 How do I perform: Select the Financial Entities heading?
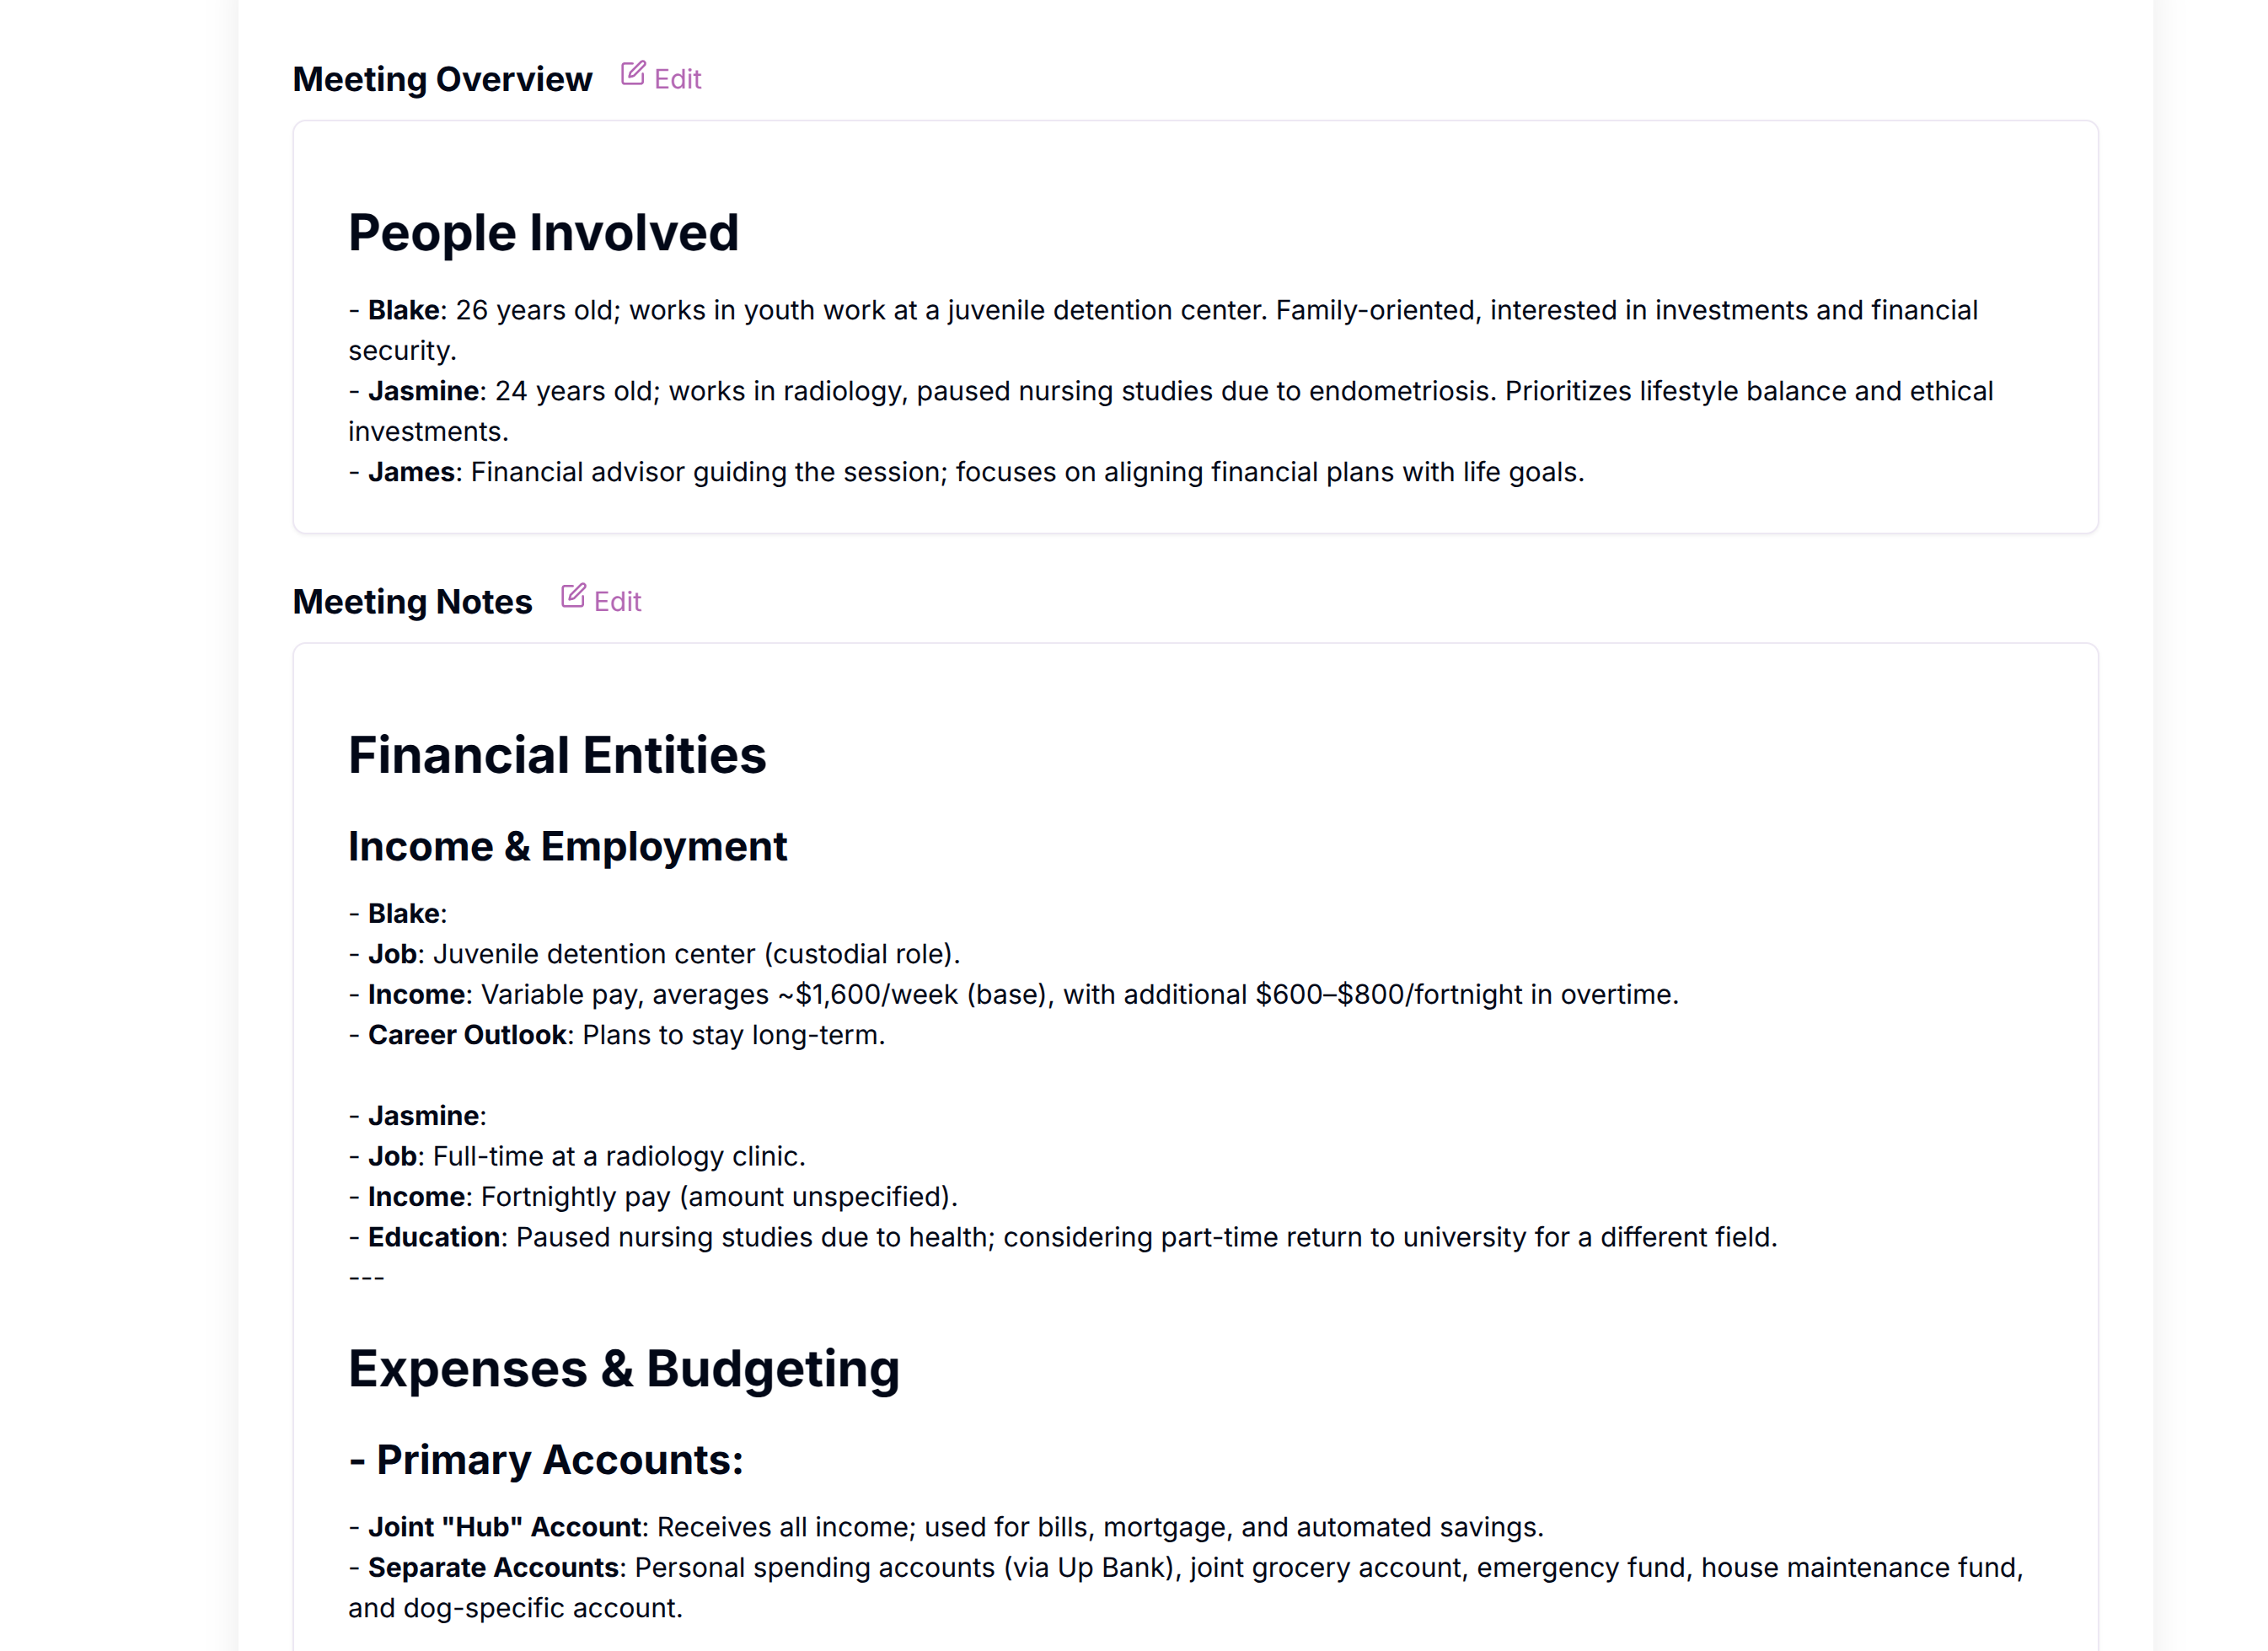point(557,755)
